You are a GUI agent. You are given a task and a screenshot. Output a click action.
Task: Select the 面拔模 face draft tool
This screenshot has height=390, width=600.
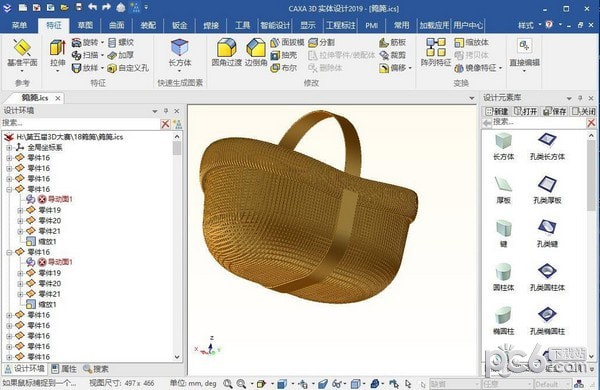click(x=287, y=42)
